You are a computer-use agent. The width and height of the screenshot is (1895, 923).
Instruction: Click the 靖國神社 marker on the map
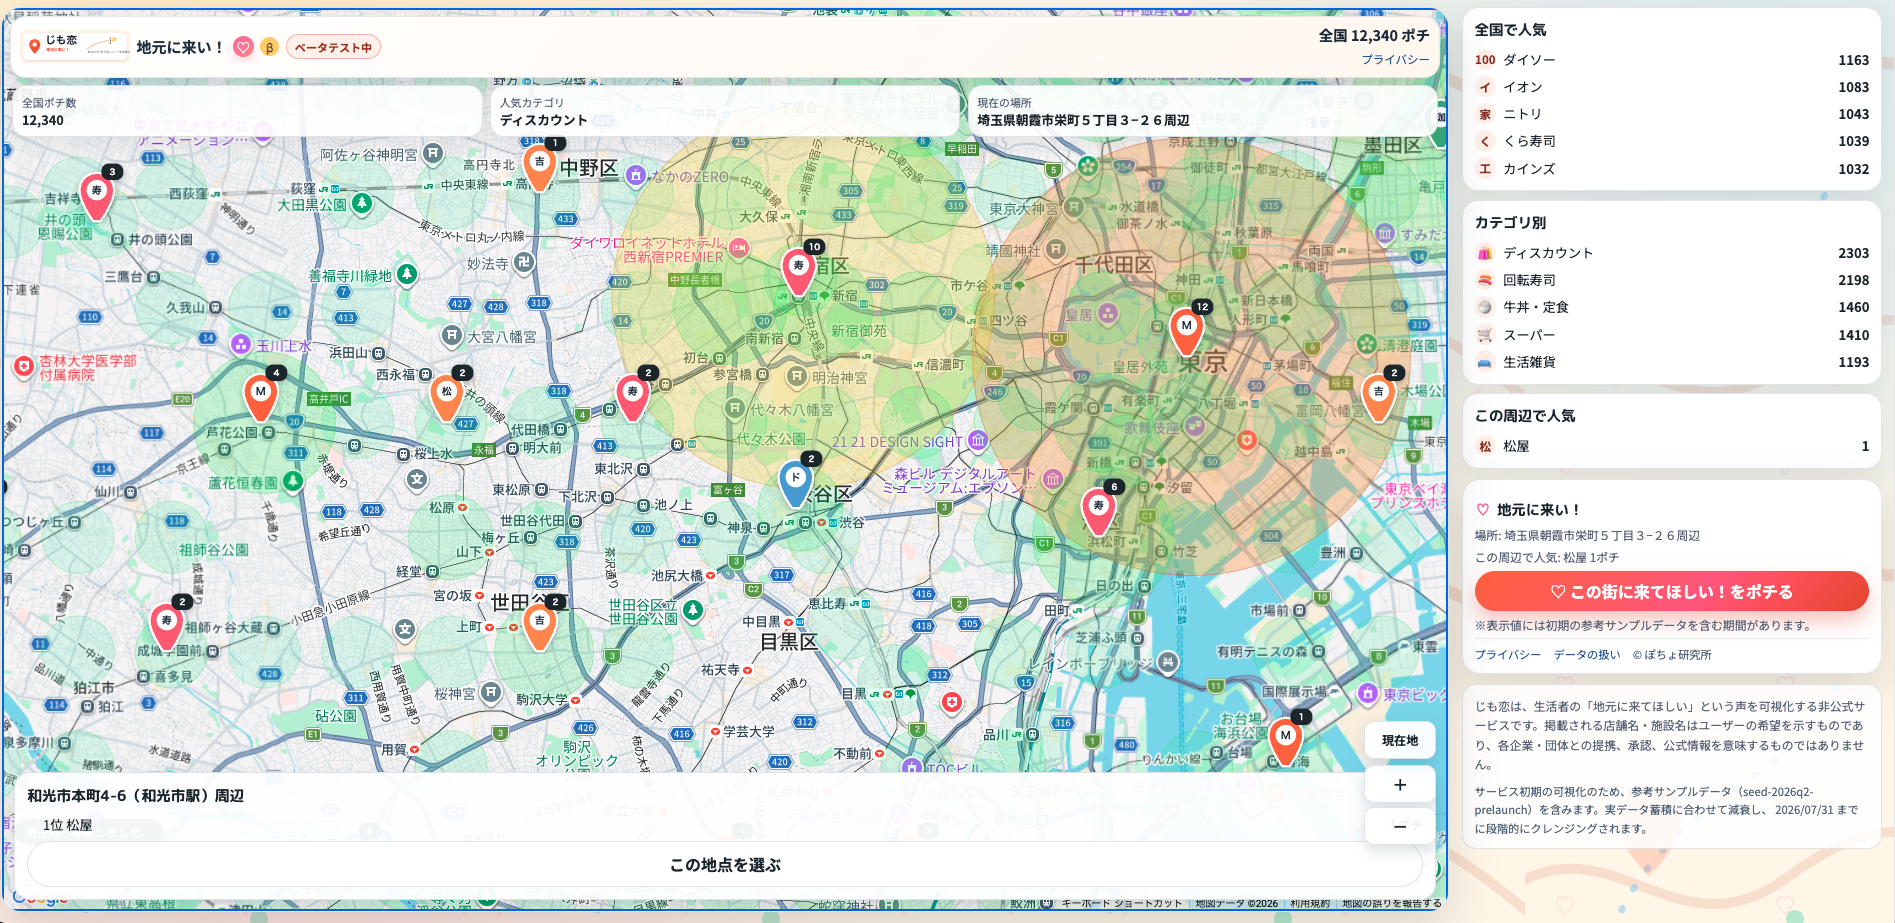tap(1056, 248)
